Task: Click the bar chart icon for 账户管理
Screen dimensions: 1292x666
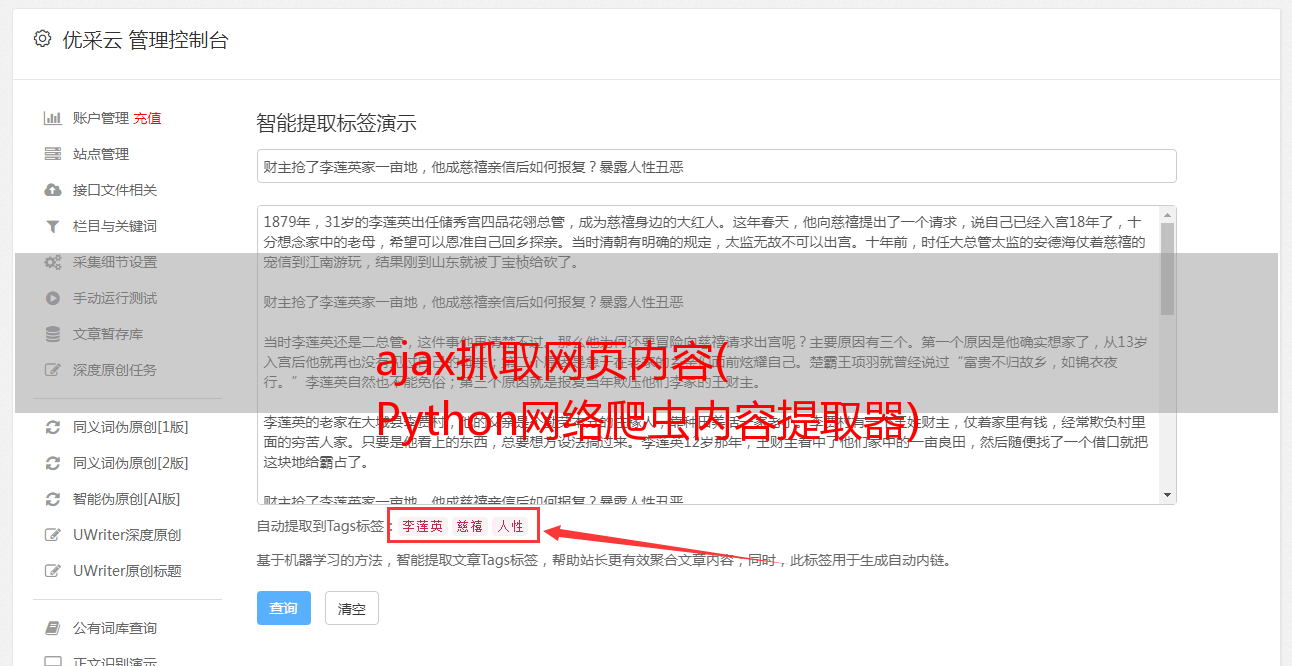Action: [x=53, y=118]
